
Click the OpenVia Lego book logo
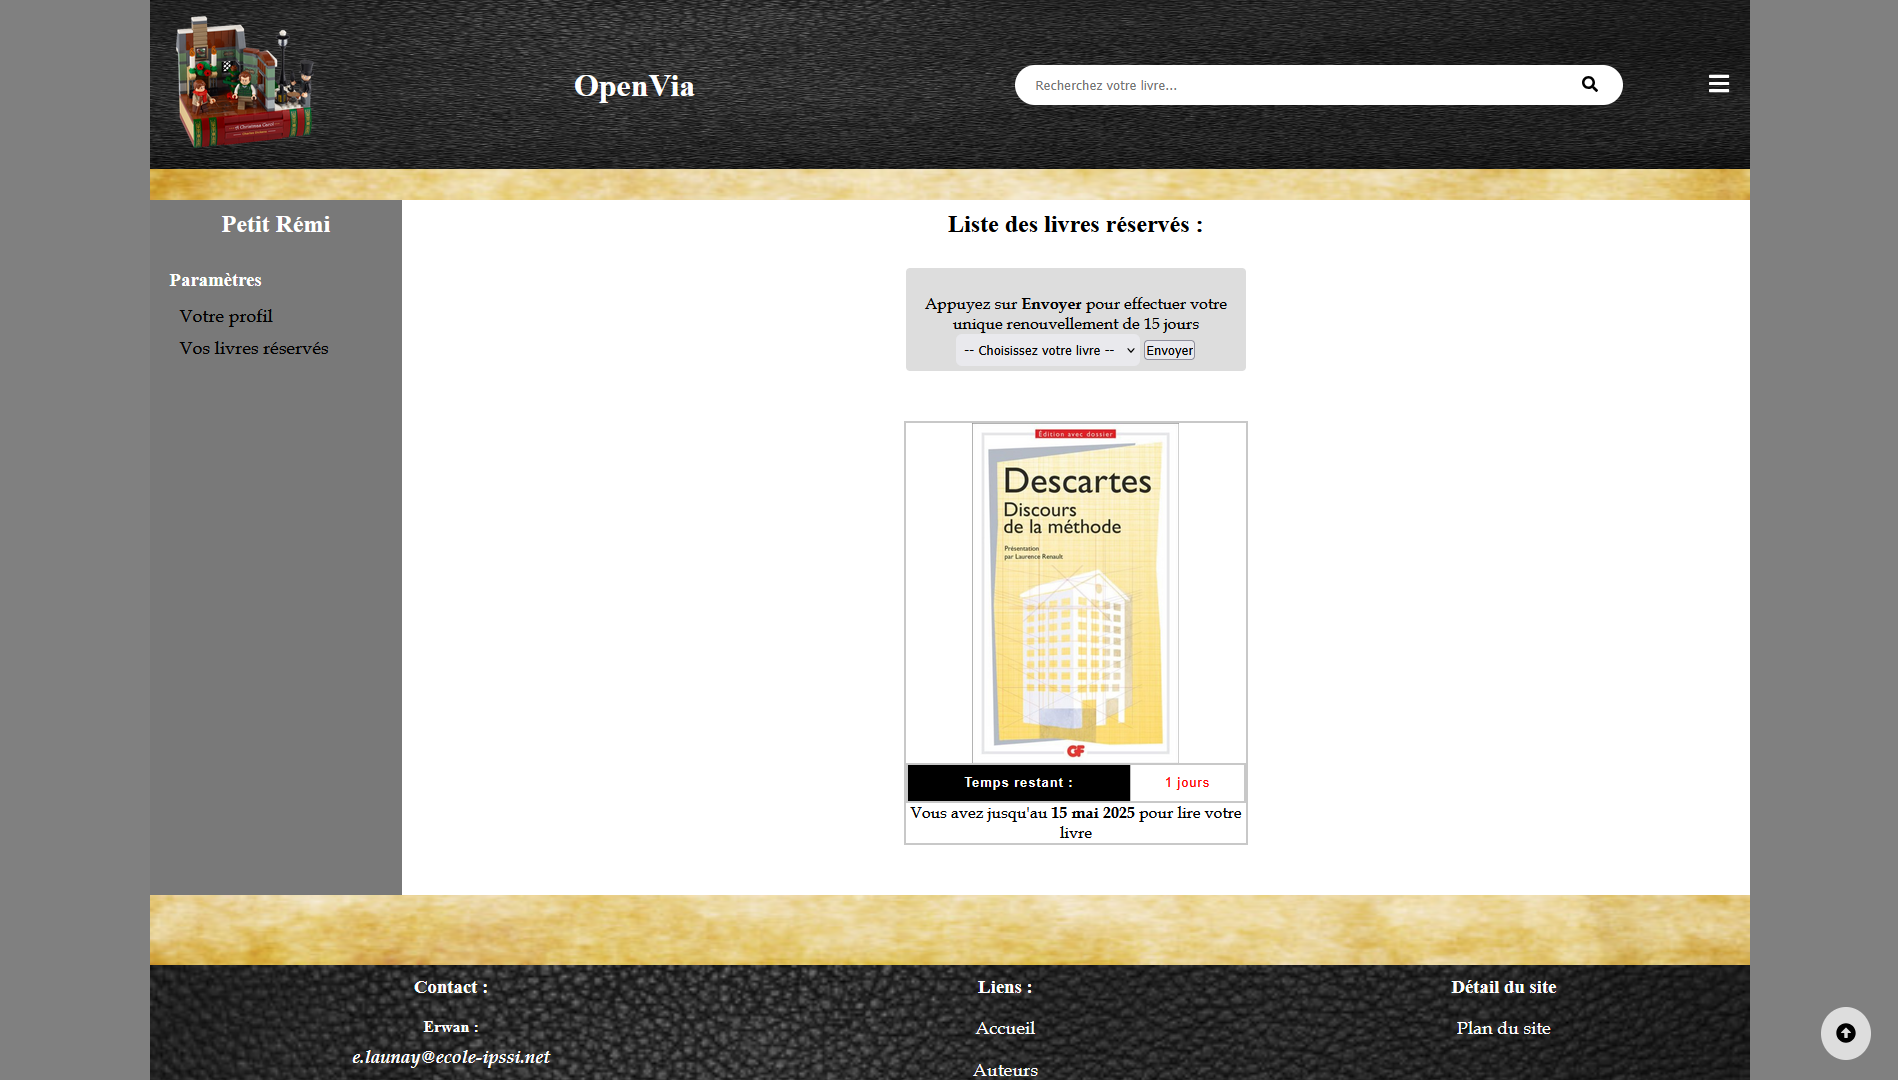pos(245,83)
